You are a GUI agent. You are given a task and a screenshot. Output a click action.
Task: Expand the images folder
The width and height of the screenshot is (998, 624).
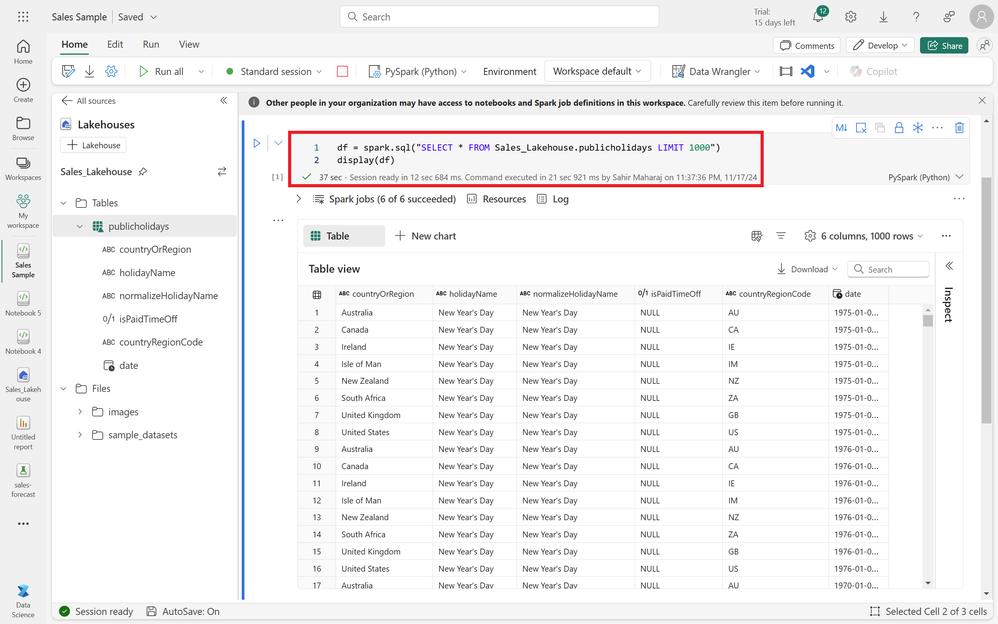pyautogui.click(x=80, y=412)
